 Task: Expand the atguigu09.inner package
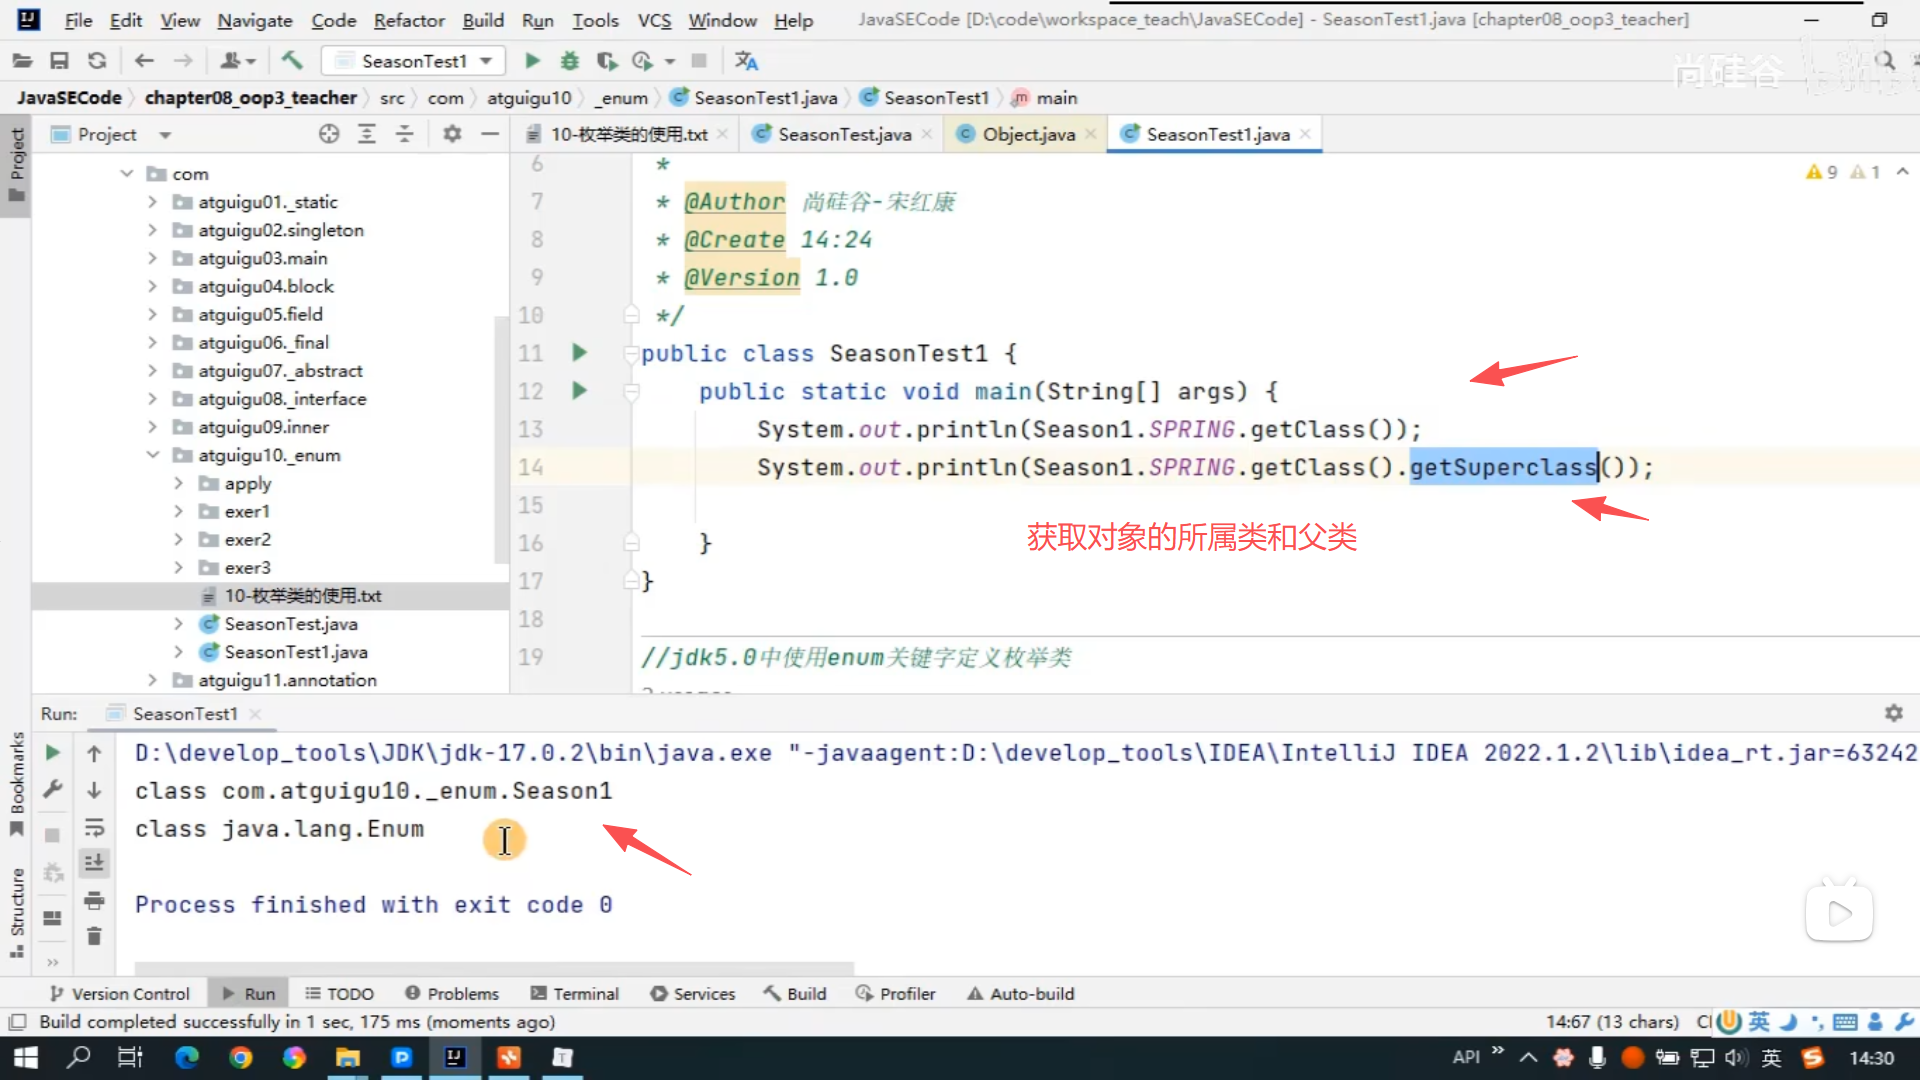pos(153,427)
